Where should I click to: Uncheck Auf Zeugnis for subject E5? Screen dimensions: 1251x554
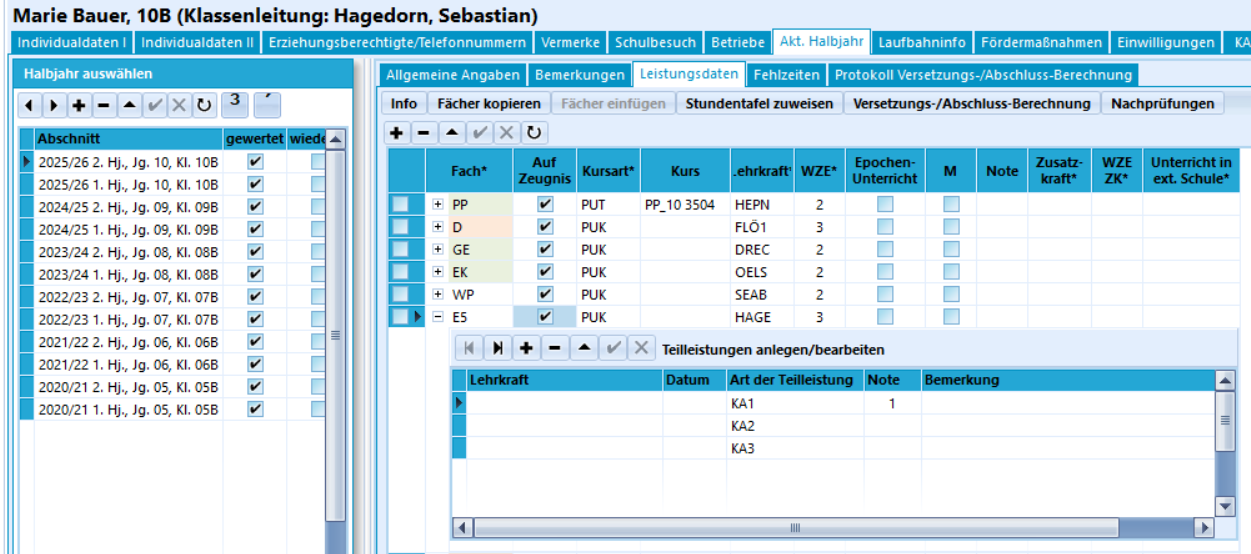point(545,316)
